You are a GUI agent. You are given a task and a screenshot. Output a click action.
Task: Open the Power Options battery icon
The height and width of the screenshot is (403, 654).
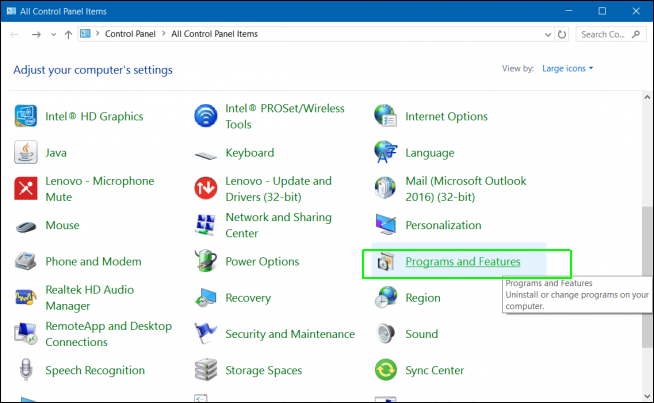pyautogui.click(x=206, y=261)
